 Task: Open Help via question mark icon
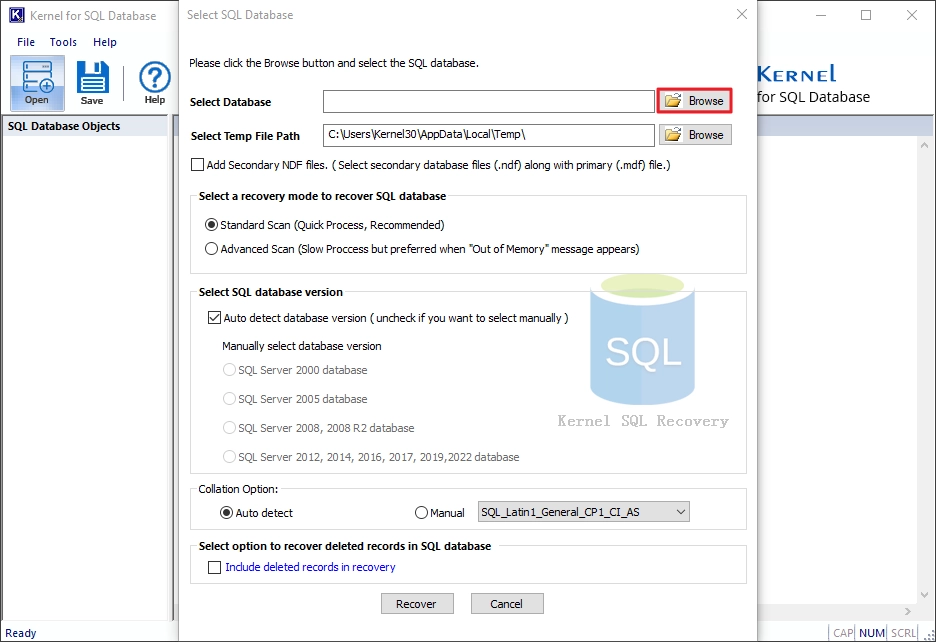(155, 83)
